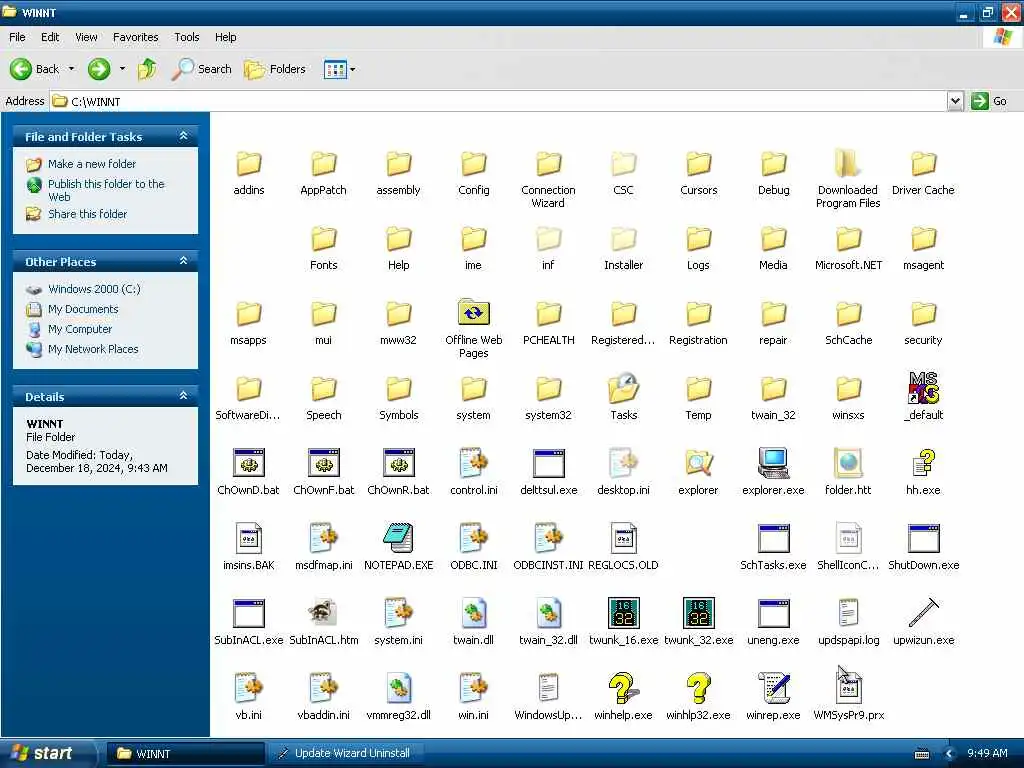Viewport: 1024px width, 768px height.
Task: Collapse the Other Places panel
Action: (x=184, y=261)
